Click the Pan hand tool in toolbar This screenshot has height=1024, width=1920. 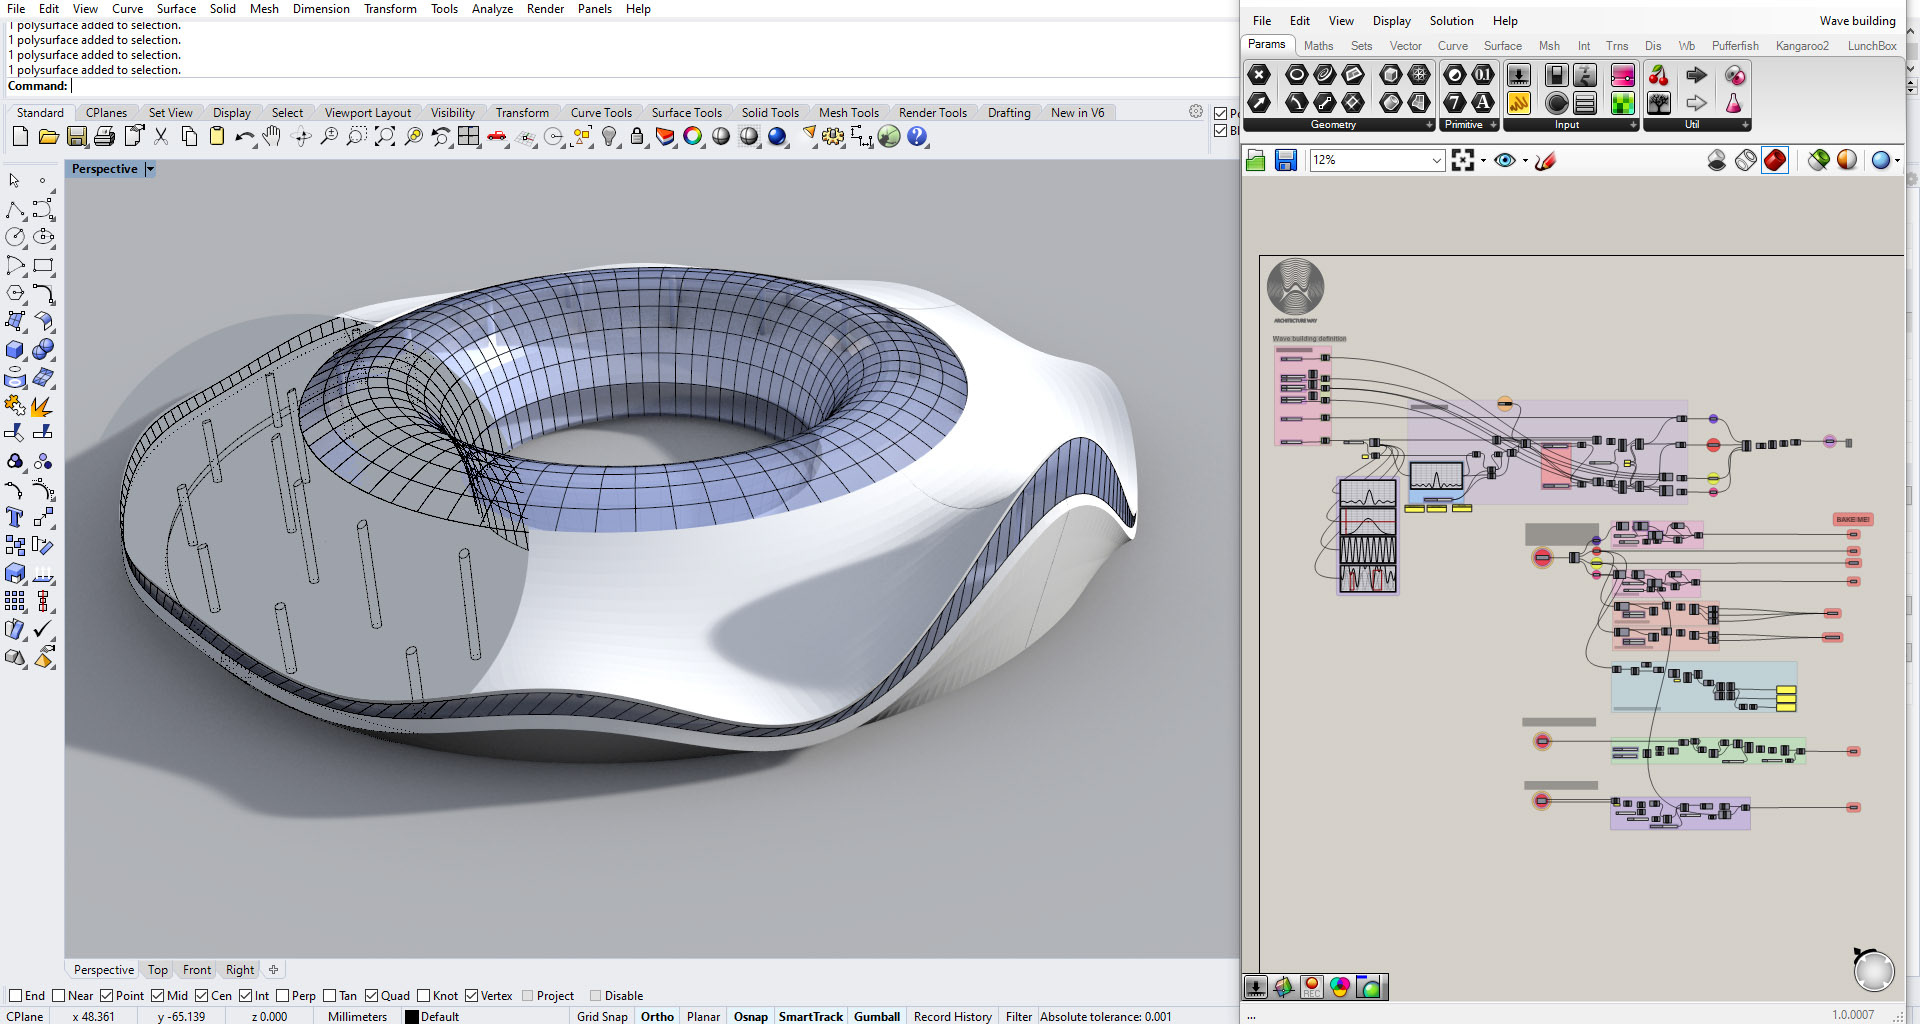click(272, 137)
